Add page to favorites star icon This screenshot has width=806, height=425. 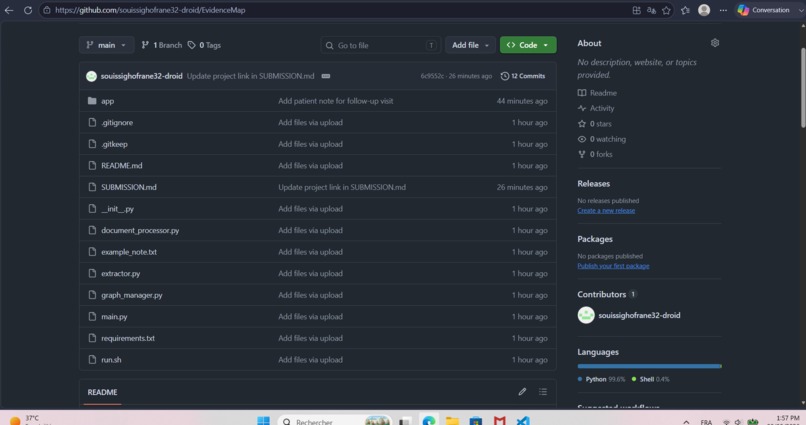point(666,10)
